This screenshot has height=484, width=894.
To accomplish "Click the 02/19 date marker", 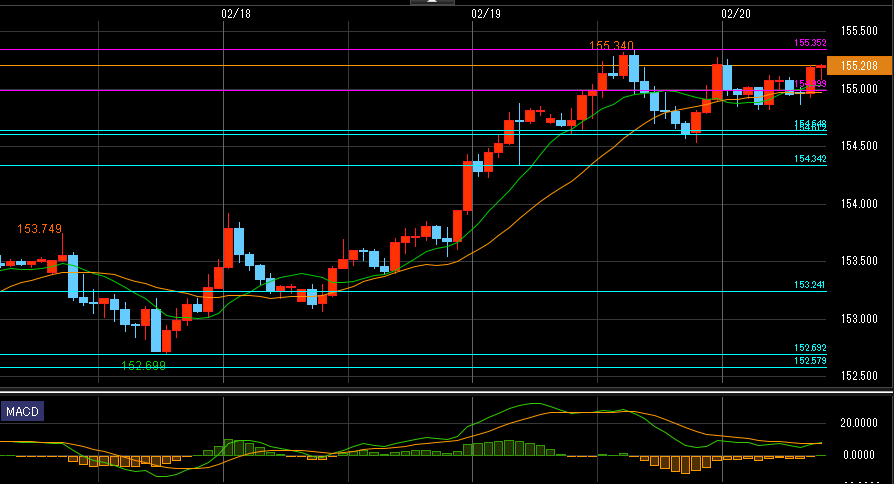I will tap(485, 13).
